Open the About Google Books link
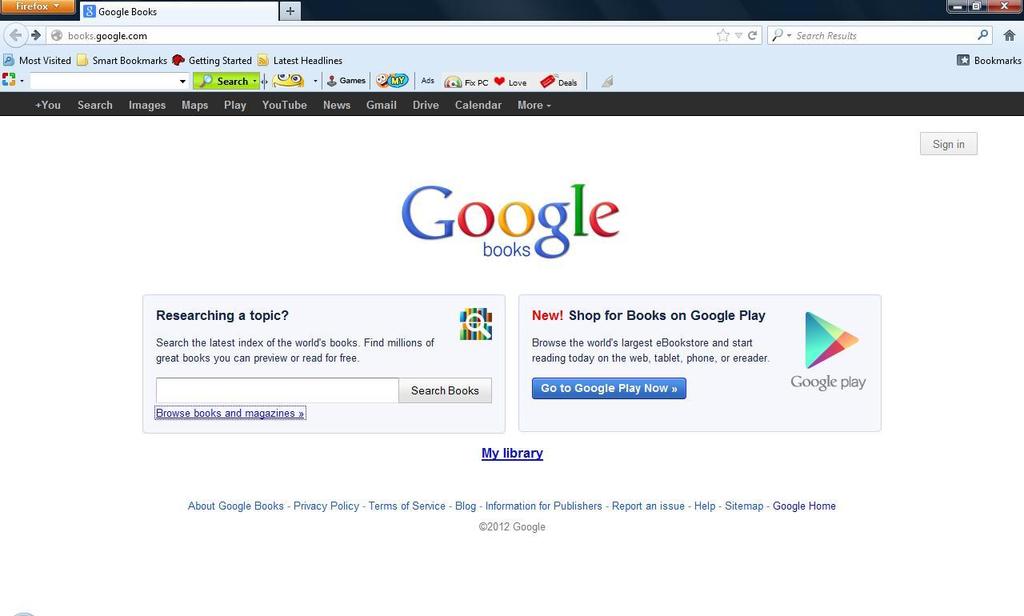The height and width of the screenshot is (616, 1024). coord(236,506)
